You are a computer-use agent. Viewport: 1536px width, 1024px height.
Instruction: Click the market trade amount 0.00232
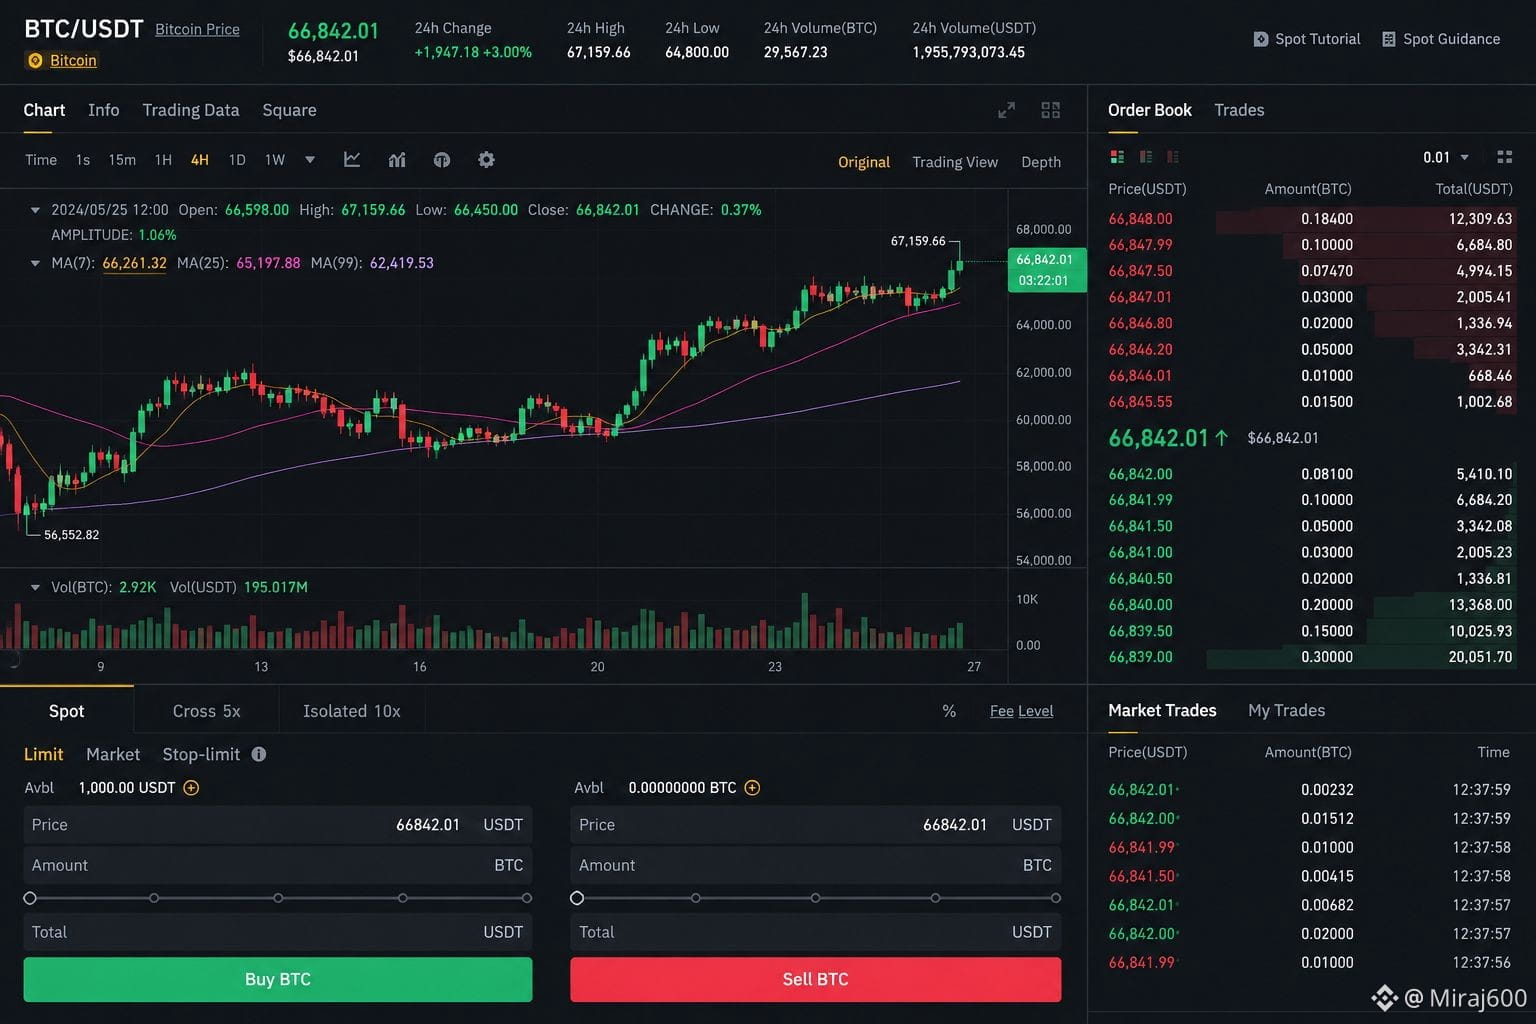coord(1327,790)
